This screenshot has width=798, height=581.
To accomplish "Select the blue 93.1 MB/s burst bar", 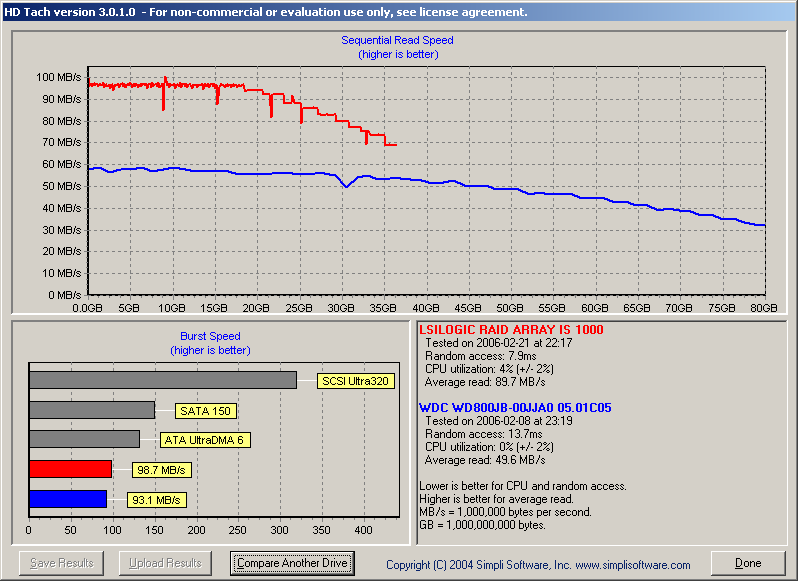I will 68,499.
